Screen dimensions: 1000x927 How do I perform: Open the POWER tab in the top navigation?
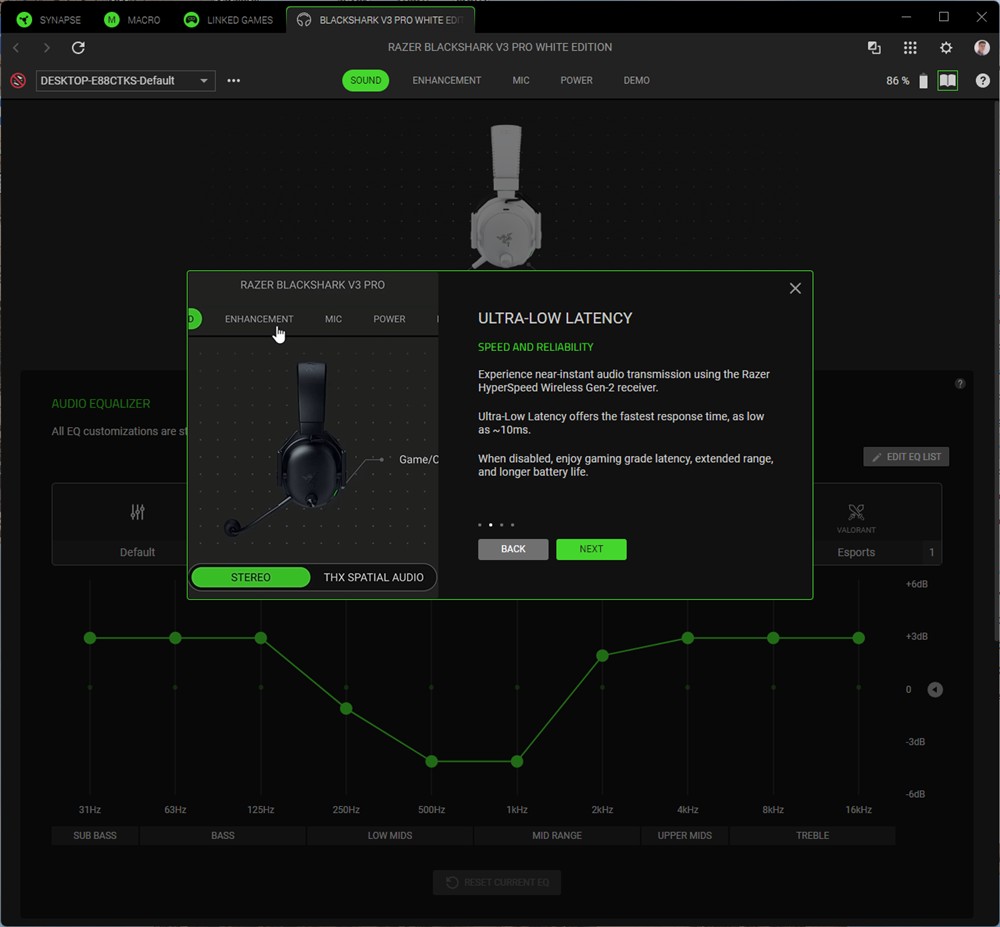576,81
